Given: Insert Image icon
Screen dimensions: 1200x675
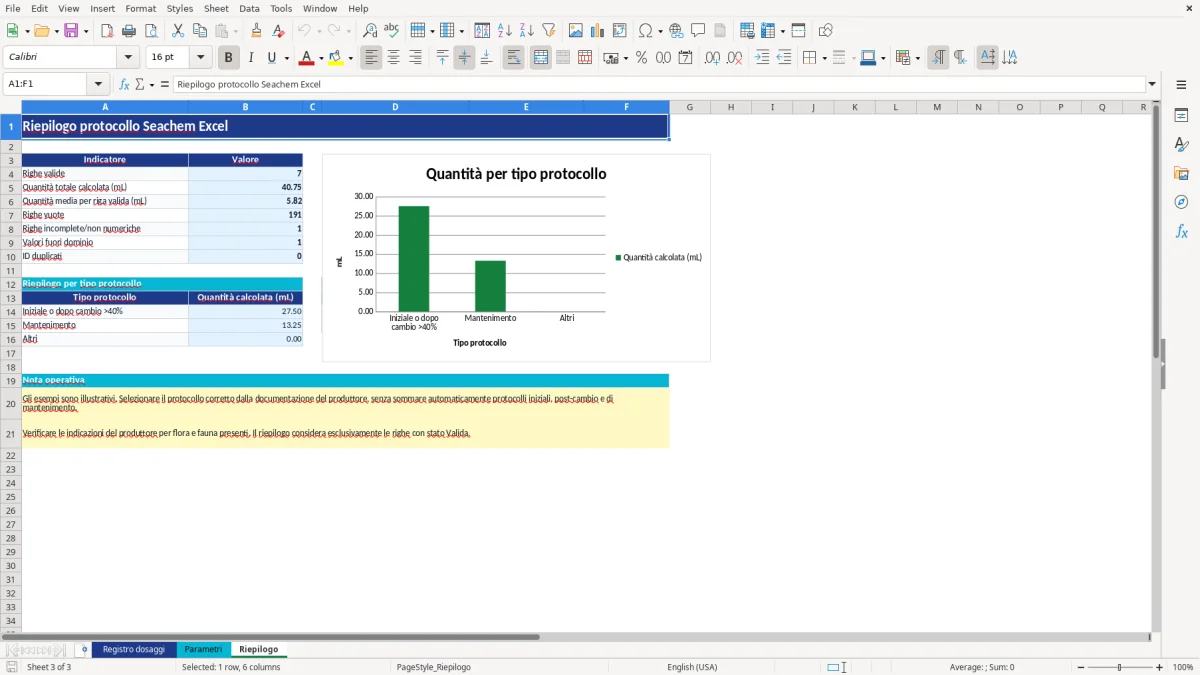Looking at the screenshot, I should click(x=576, y=31).
